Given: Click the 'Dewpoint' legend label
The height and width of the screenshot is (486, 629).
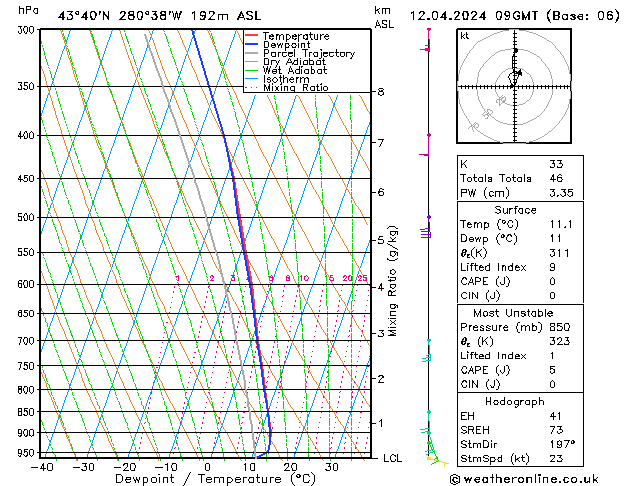Looking at the screenshot, I should click(286, 45).
